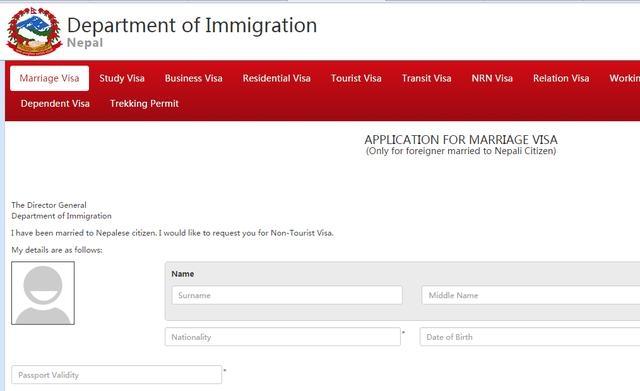This screenshot has width=640, height=391.
Task: Go to the Tourist Visa tab
Action: pyautogui.click(x=356, y=78)
